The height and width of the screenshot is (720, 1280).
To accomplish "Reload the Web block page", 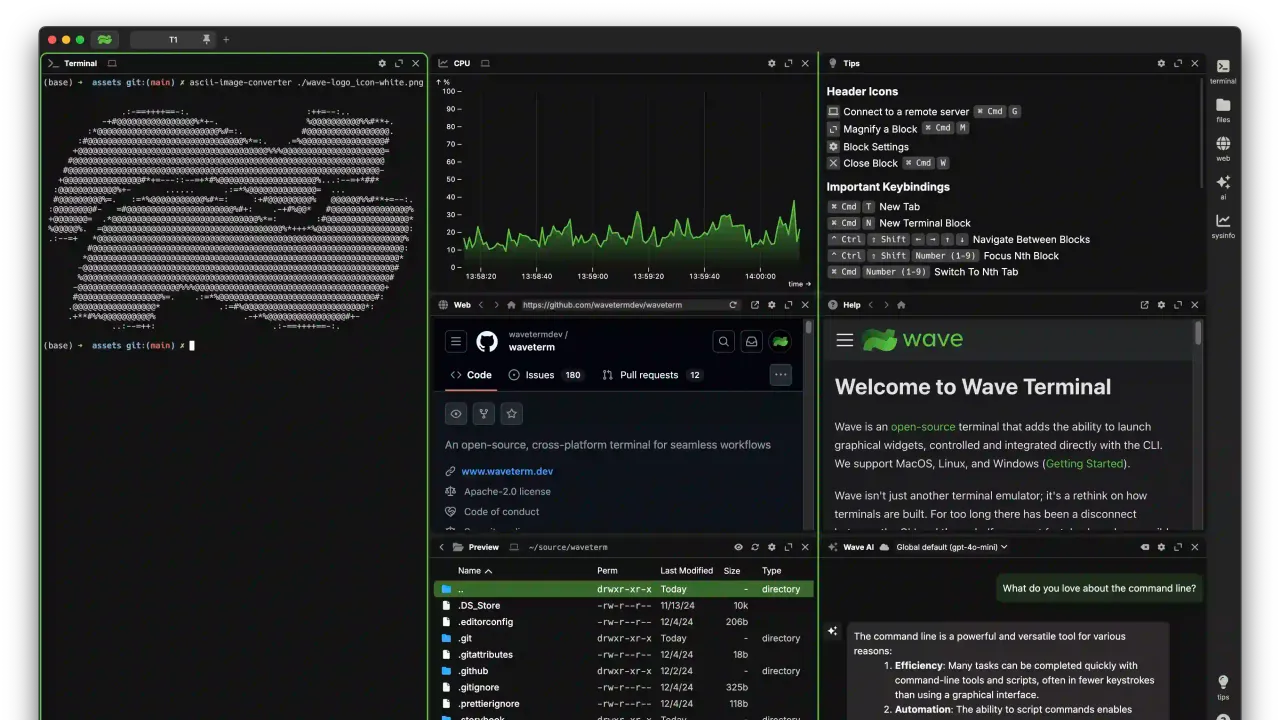I will tap(733, 305).
